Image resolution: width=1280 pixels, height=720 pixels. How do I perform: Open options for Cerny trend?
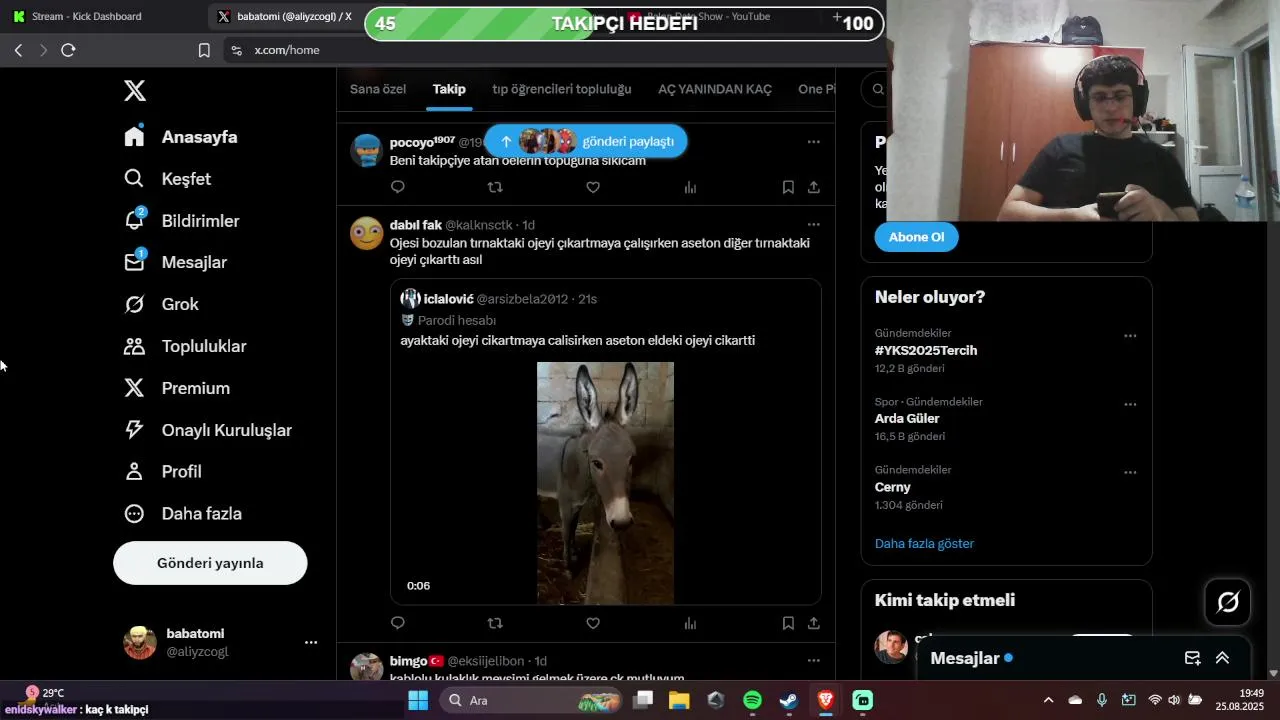click(x=1130, y=472)
